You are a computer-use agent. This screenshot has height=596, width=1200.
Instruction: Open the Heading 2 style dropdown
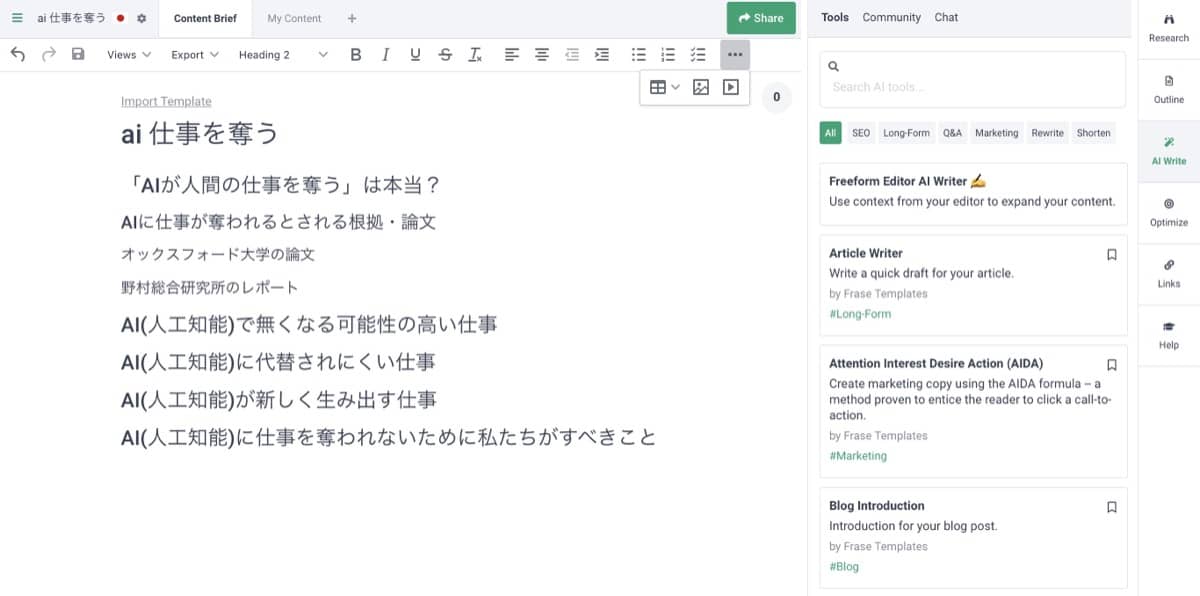click(x=283, y=54)
